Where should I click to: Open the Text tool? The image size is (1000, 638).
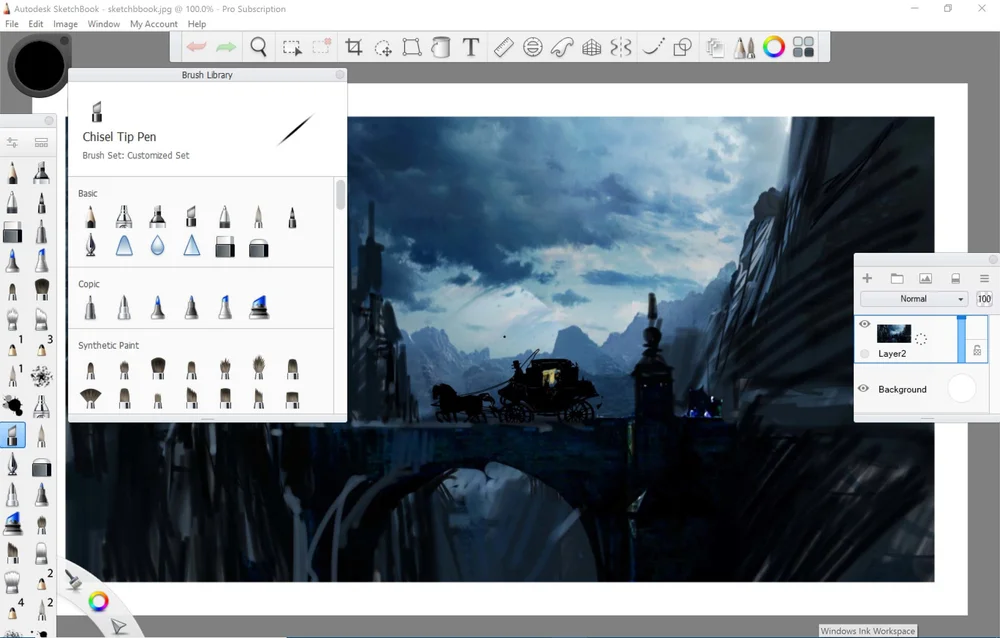click(470, 47)
